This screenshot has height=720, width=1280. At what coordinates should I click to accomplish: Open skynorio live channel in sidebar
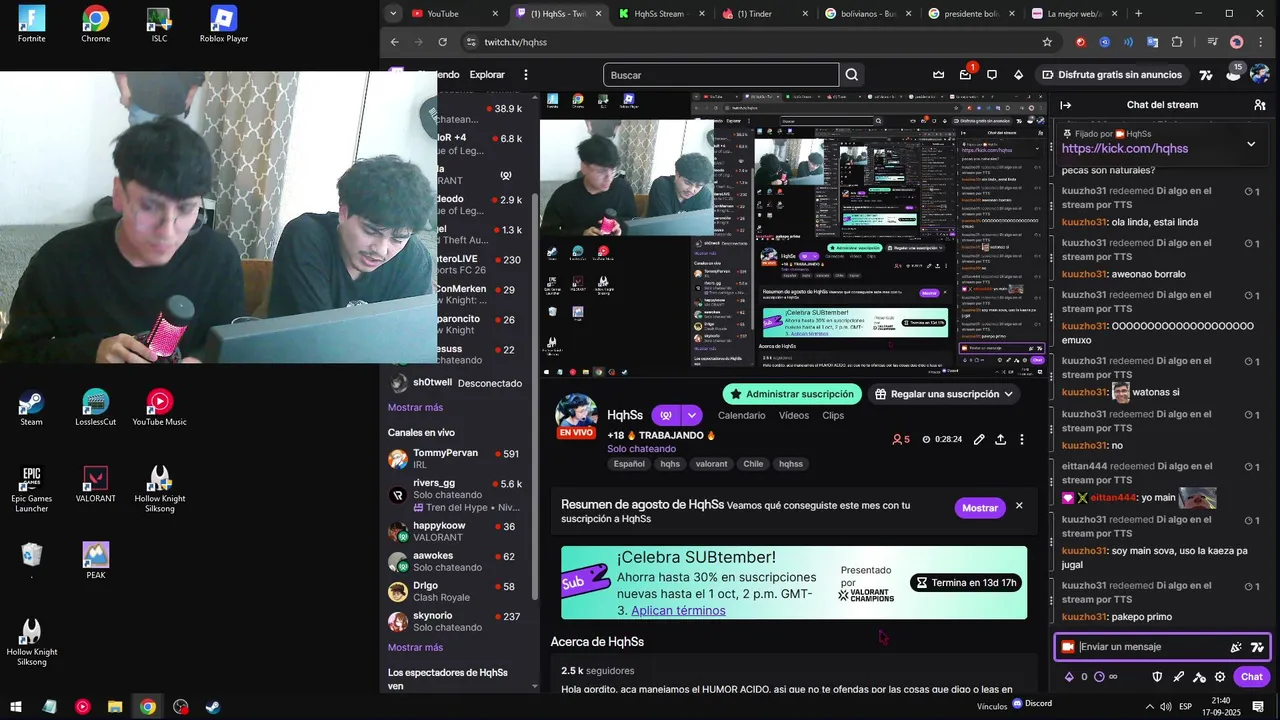(458, 622)
